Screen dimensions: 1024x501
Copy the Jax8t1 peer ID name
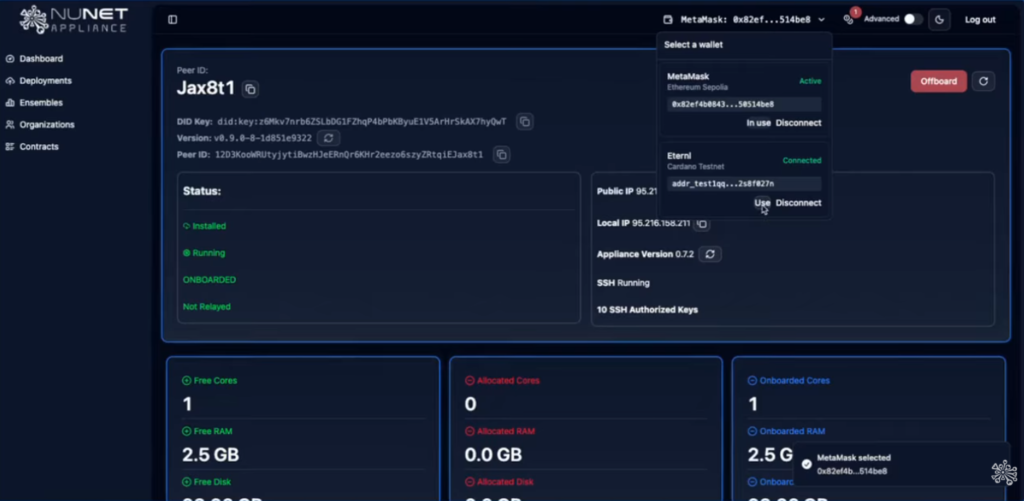click(x=250, y=89)
